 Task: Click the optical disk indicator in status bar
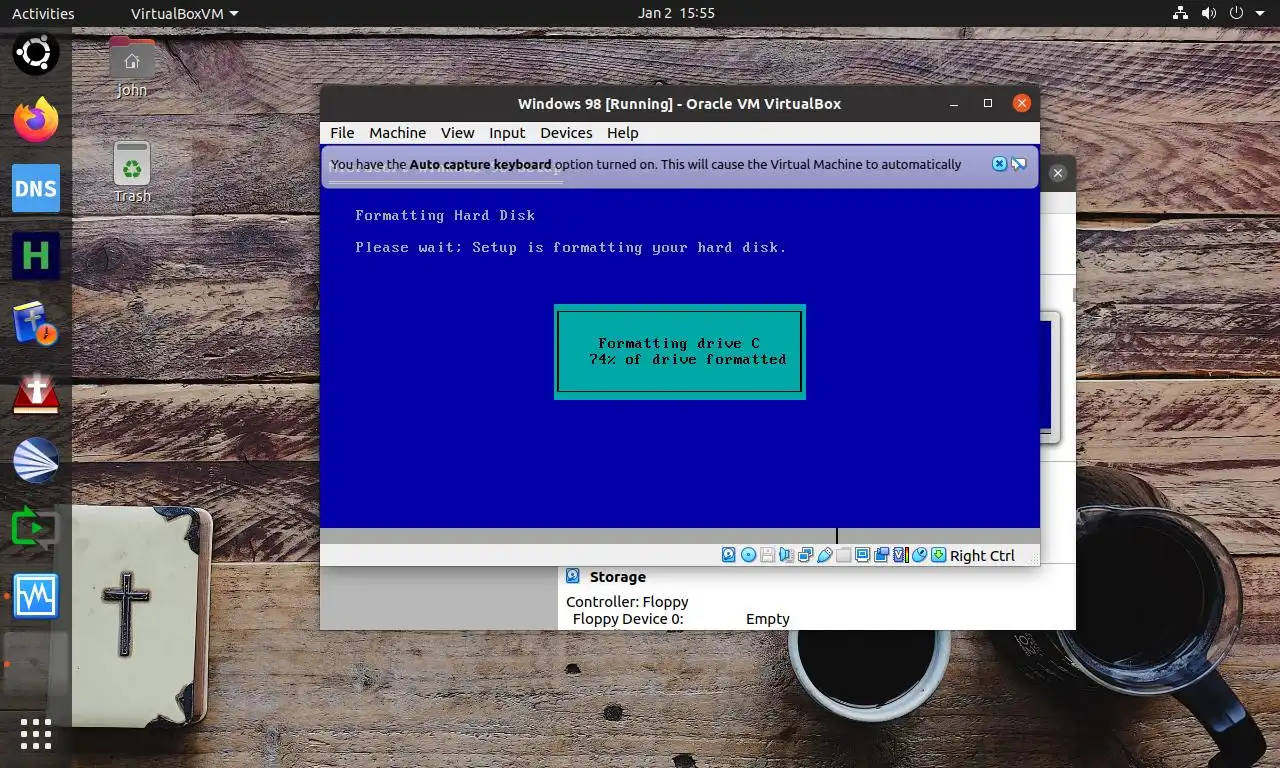point(748,555)
